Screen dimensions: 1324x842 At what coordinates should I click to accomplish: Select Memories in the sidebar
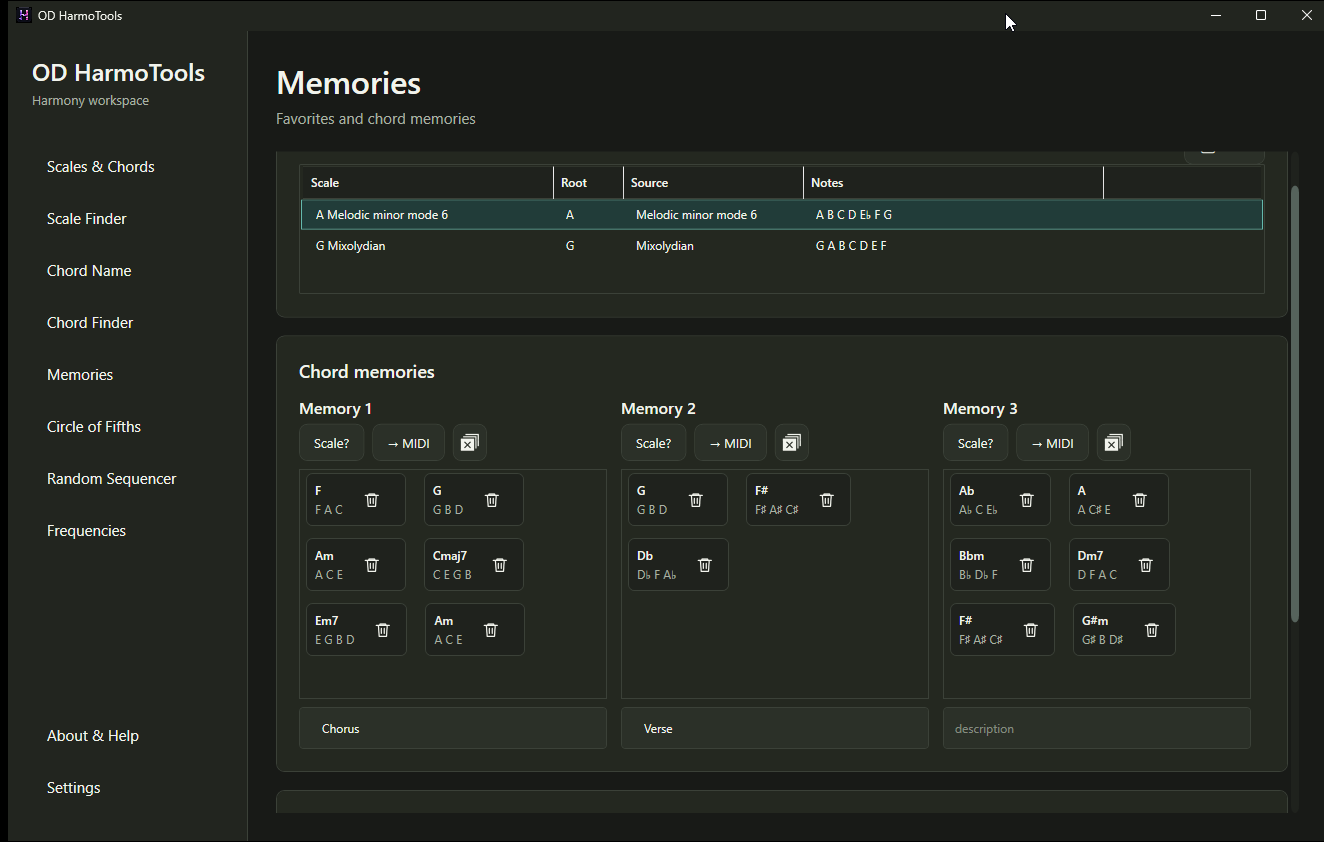(80, 375)
